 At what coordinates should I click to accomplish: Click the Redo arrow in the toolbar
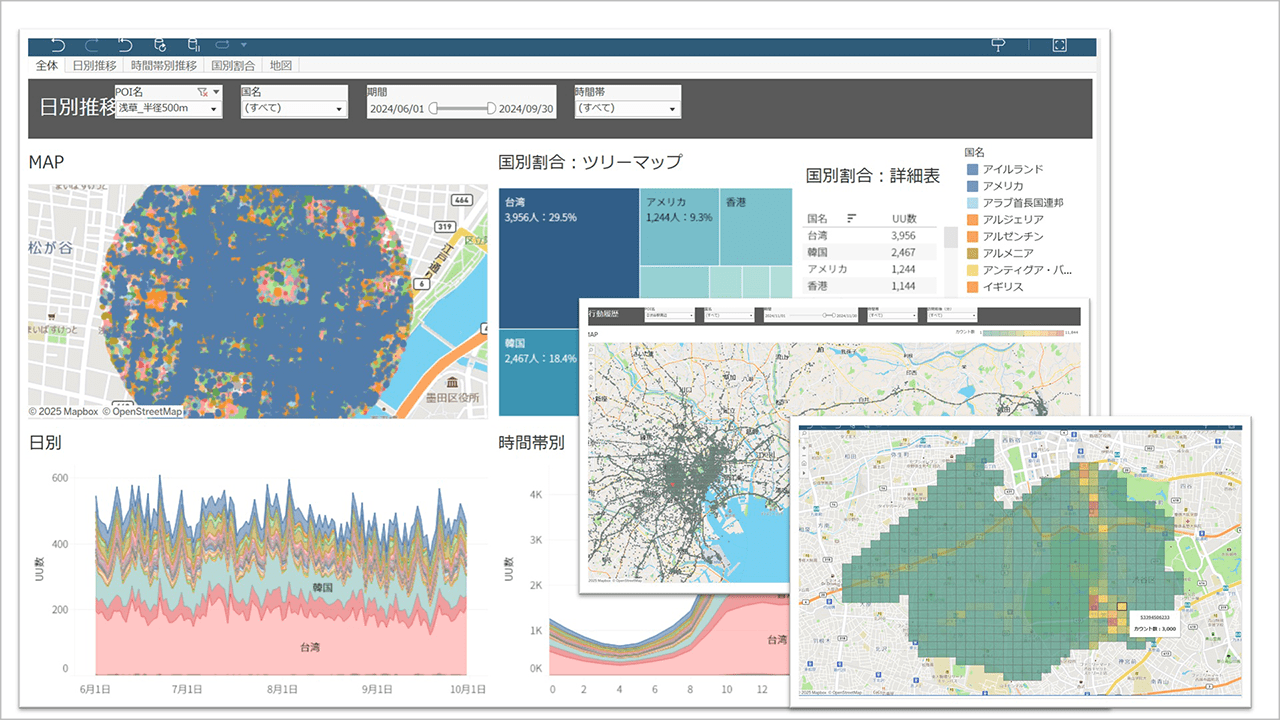click(92, 45)
